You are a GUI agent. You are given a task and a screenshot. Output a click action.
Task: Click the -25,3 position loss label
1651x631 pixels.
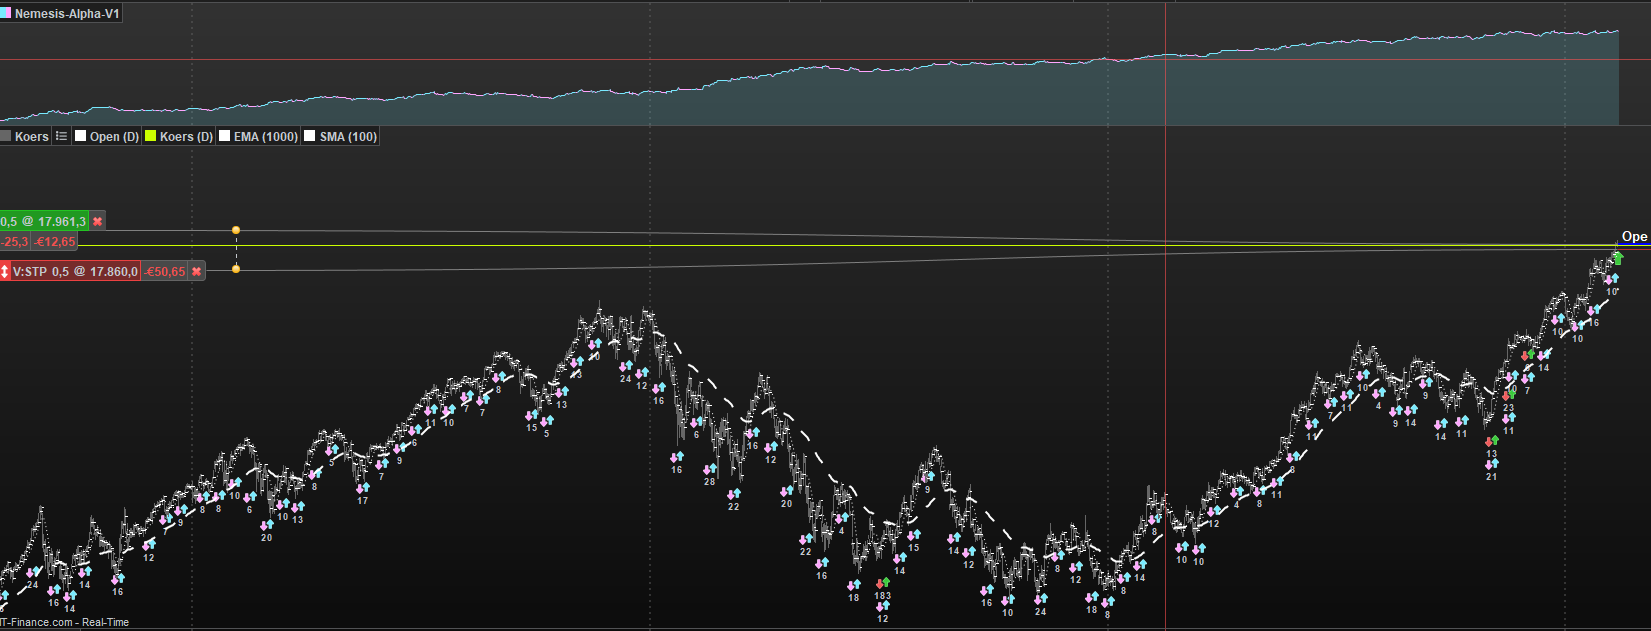[x=15, y=241]
